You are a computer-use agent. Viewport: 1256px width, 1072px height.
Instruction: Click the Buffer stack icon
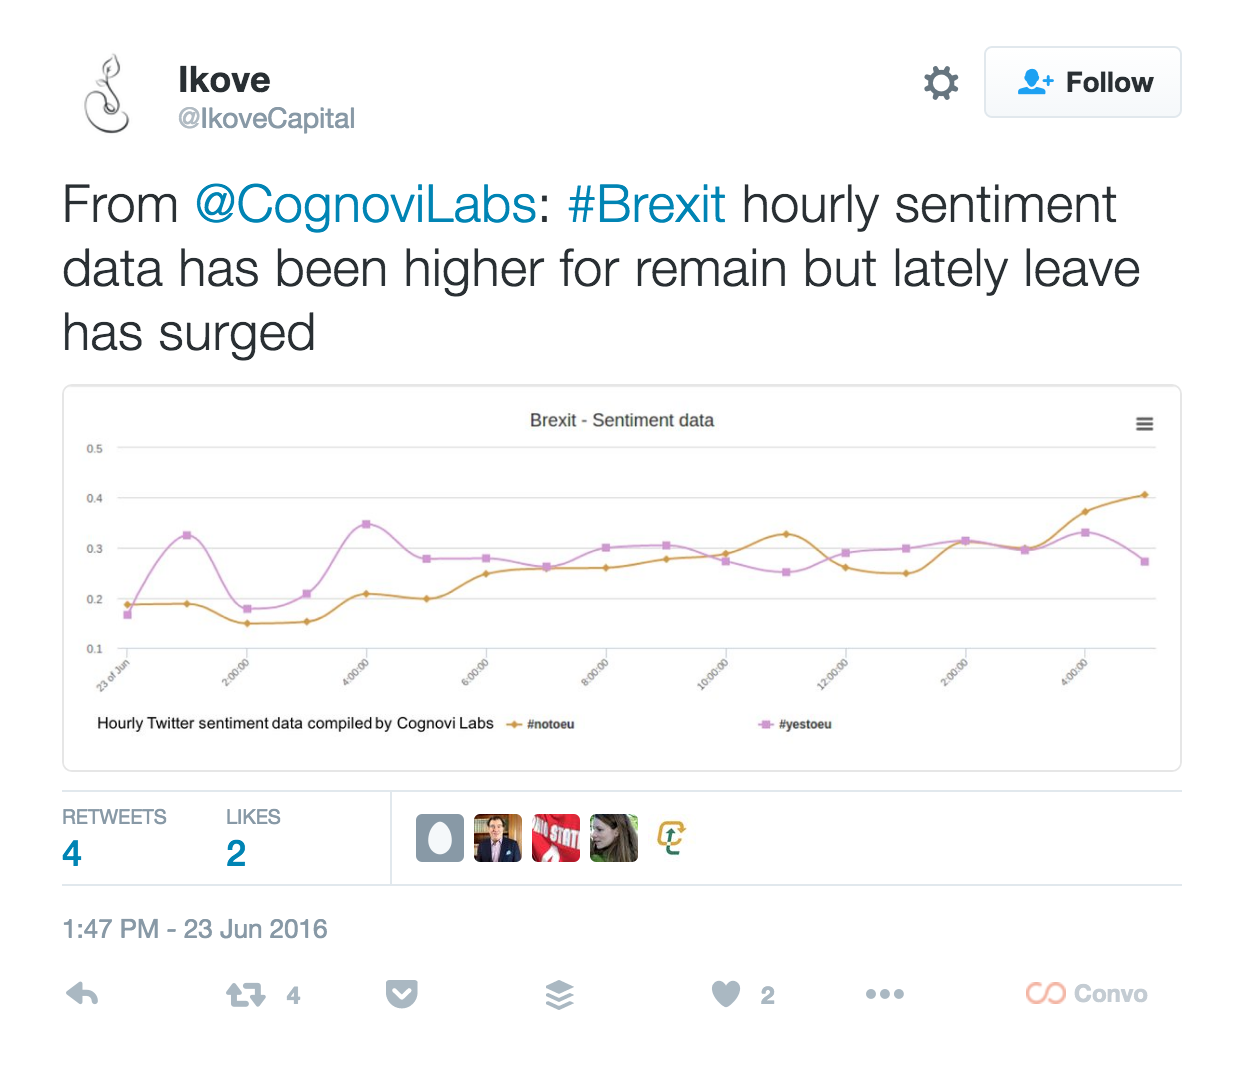pyautogui.click(x=560, y=994)
